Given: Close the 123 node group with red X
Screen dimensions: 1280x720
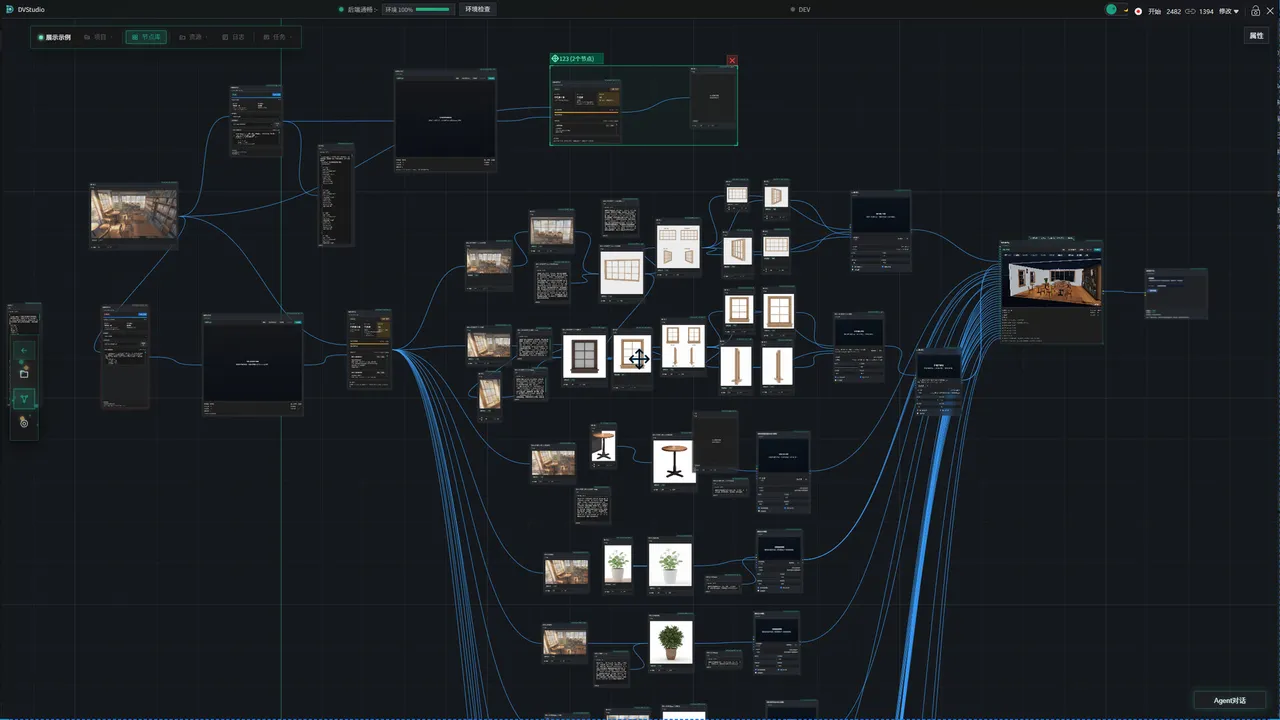Looking at the screenshot, I should (732, 60).
